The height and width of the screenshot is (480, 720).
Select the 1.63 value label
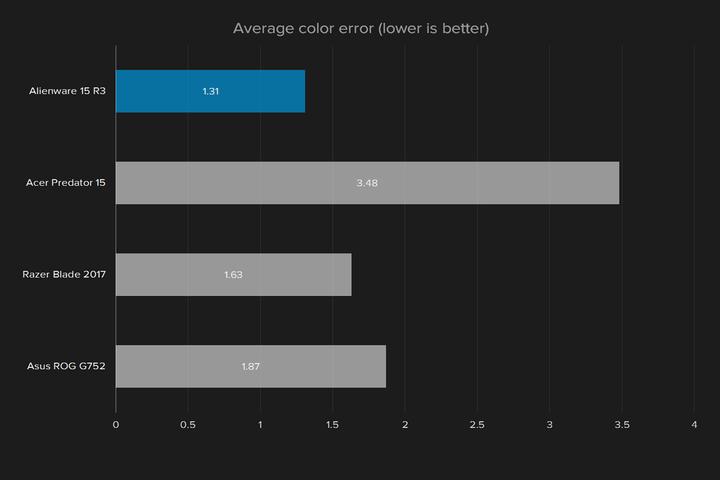[x=233, y=274]
